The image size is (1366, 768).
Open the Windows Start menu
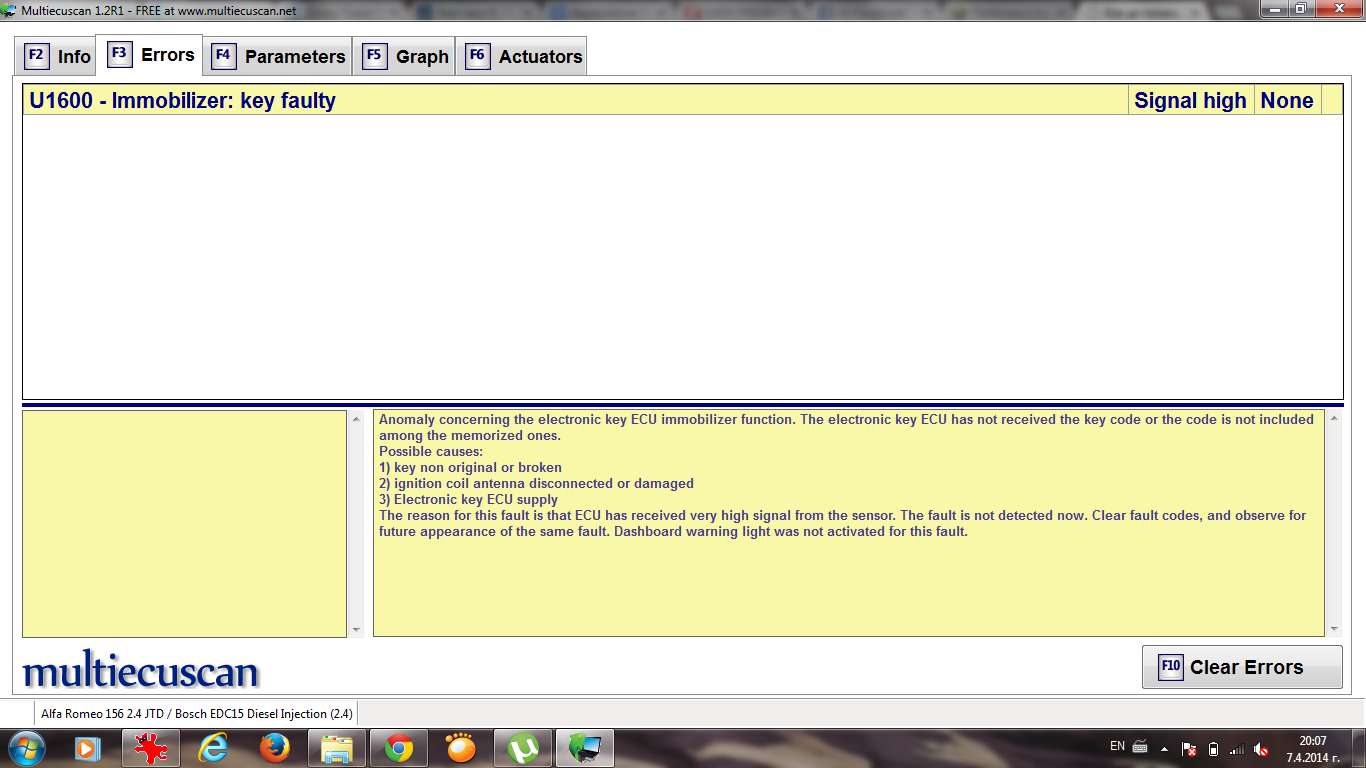click(x=25, y=747)
